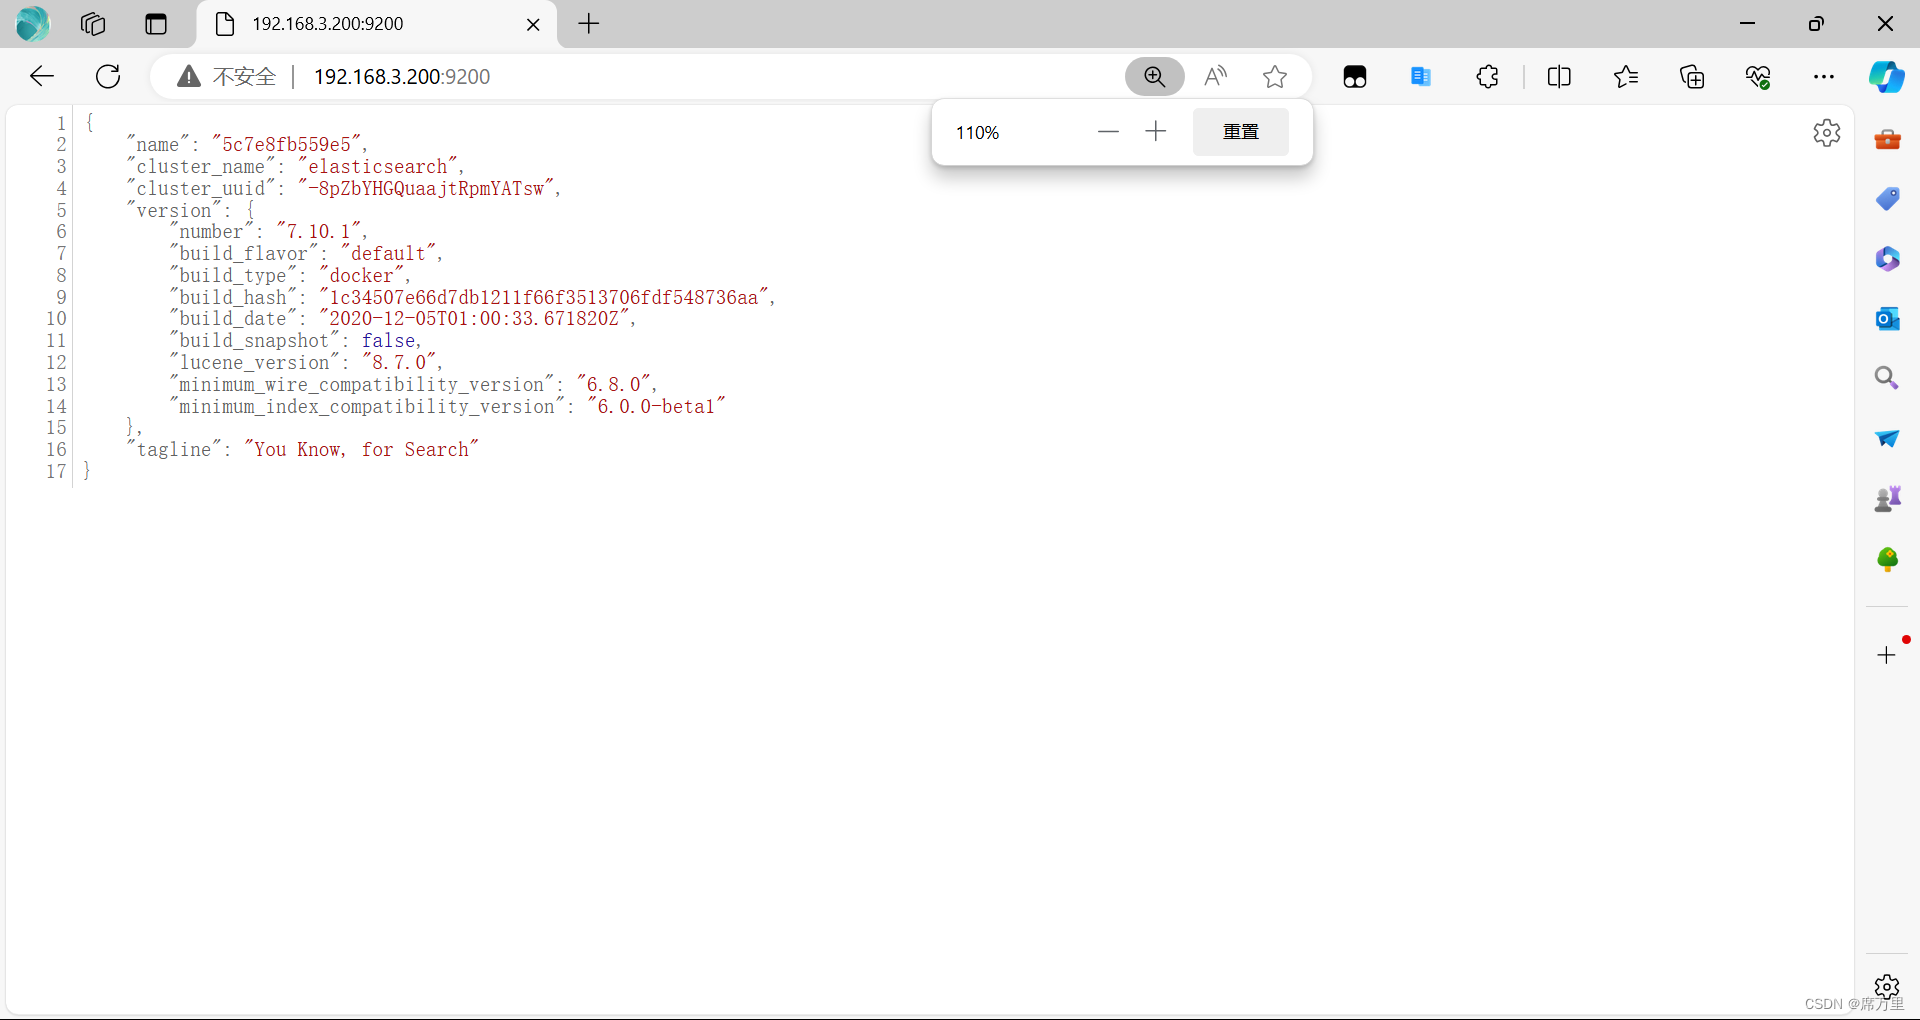Image resolution: width=1920 pixels, height=1020 pixels.
Task: Open the sidebar Microsoft 365 icon
Action: 1888,259
